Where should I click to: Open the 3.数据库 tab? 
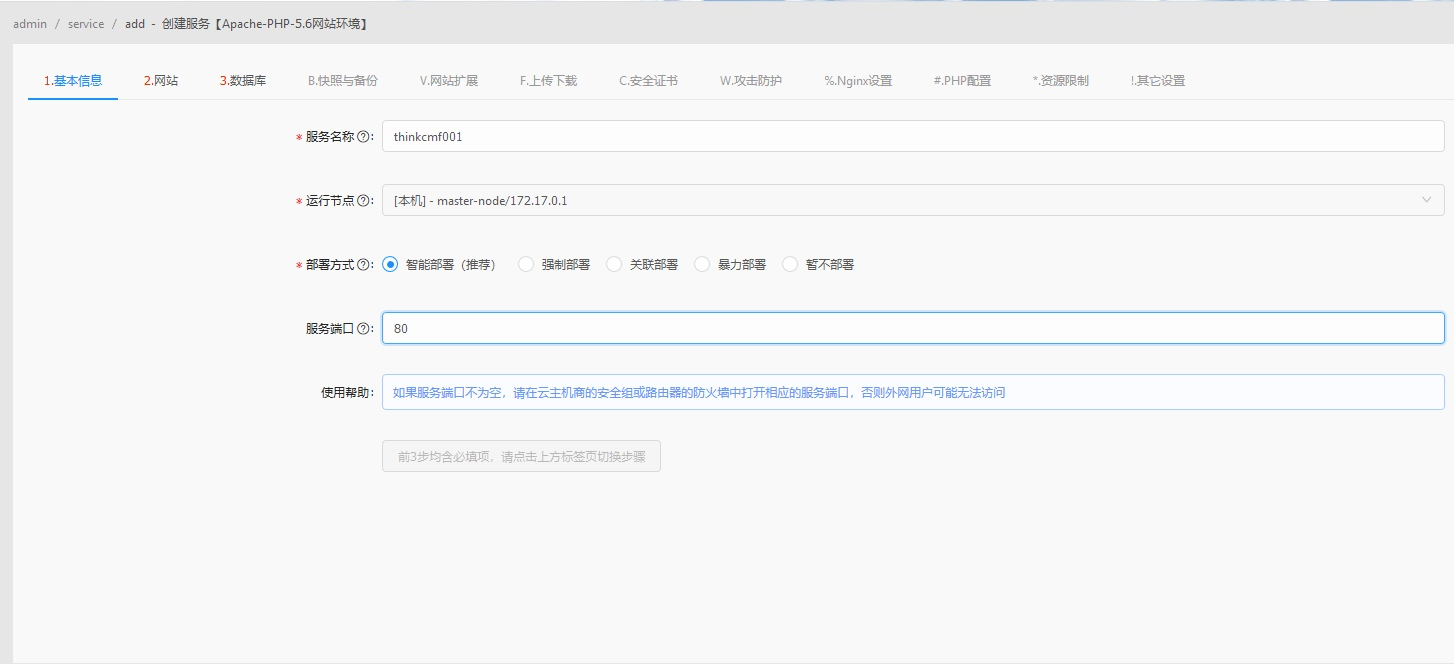click(x=243, y=81)
